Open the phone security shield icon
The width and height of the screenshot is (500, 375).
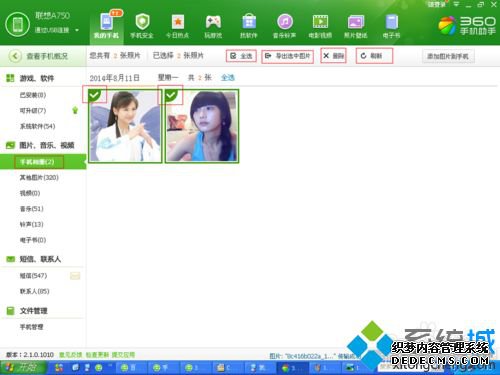point(142,22)
